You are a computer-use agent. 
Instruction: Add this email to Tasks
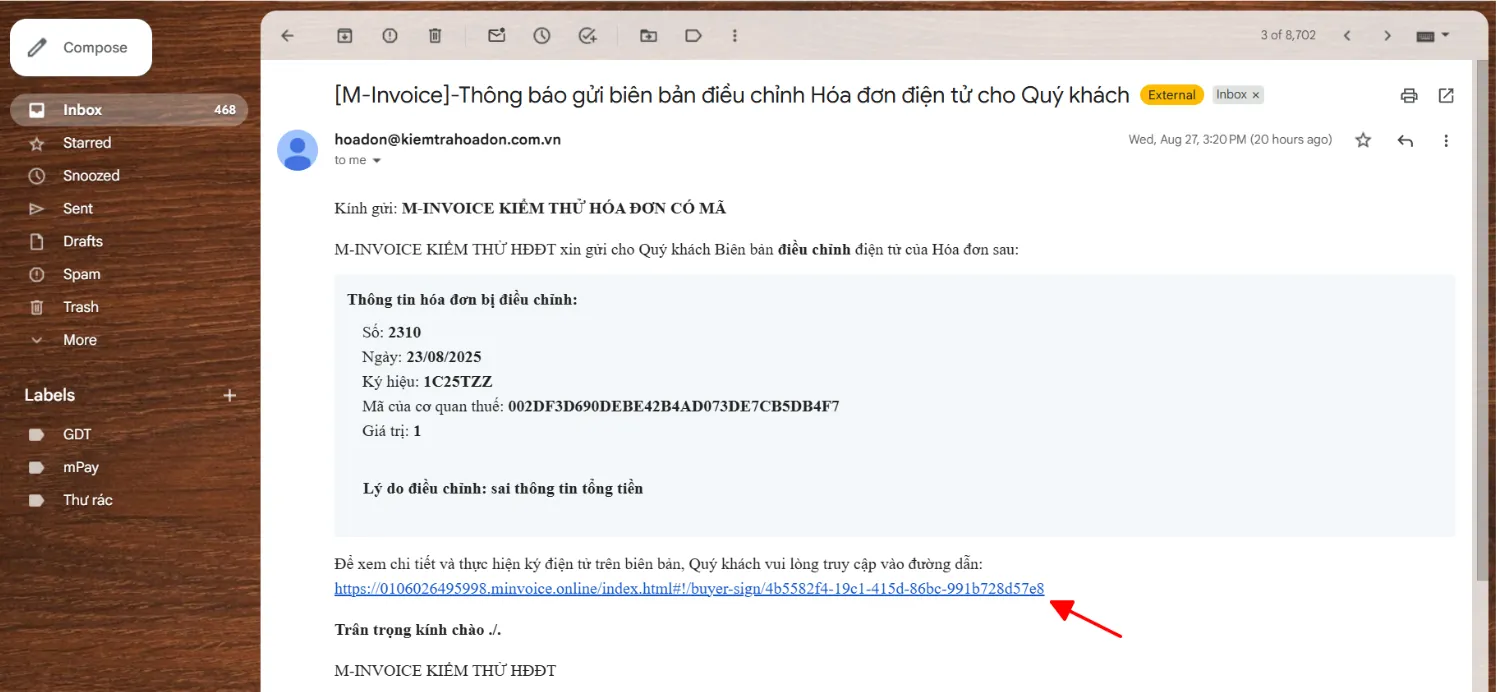[588, 35]
